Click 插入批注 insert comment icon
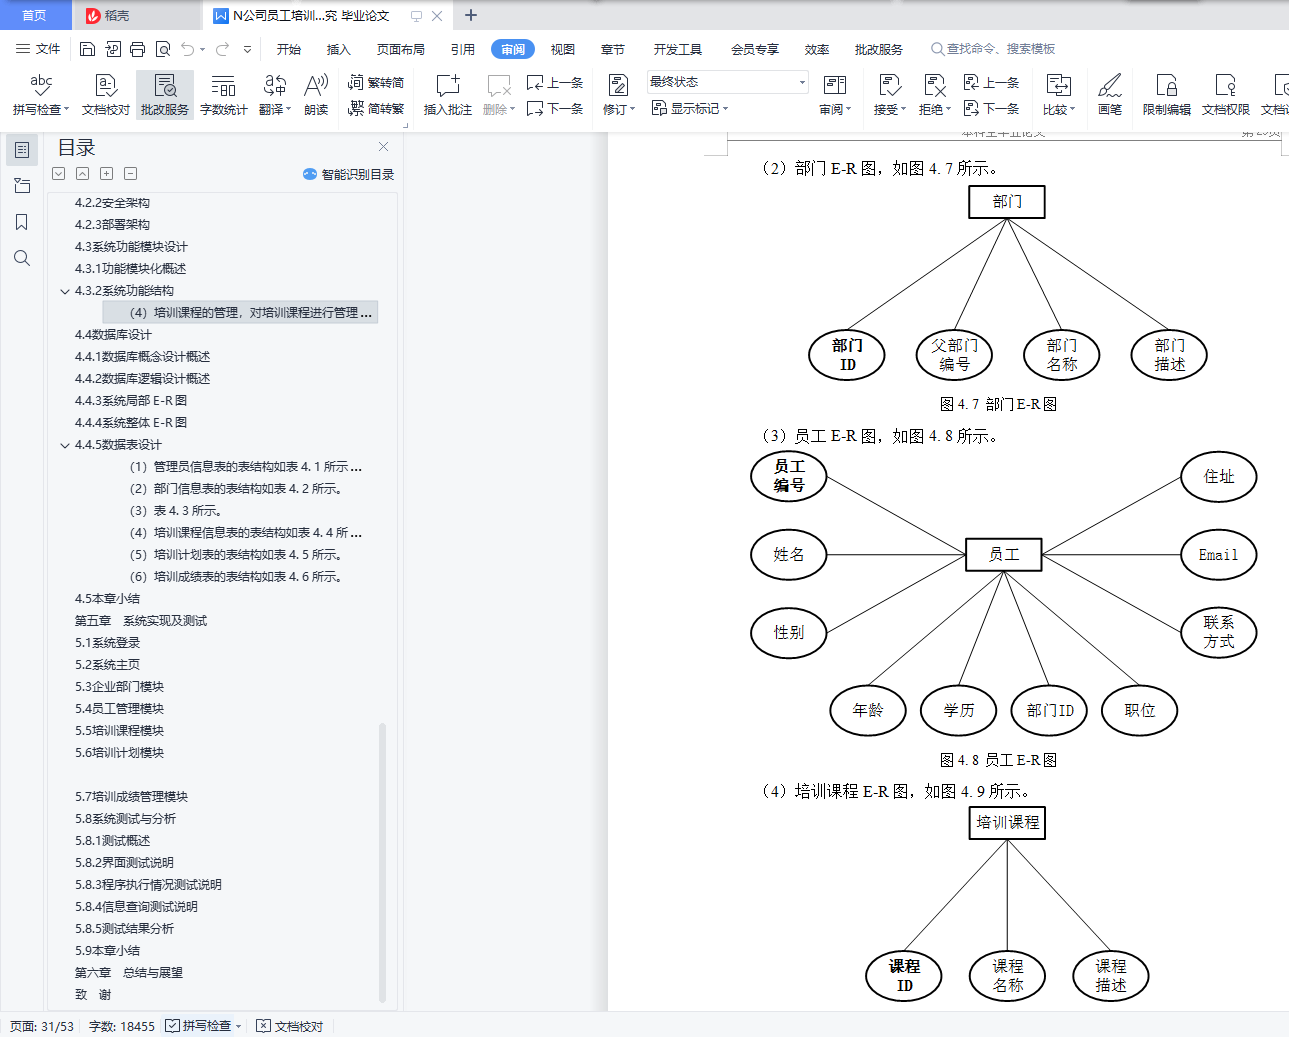The image size is (1289, 1037). click(448, 86)
